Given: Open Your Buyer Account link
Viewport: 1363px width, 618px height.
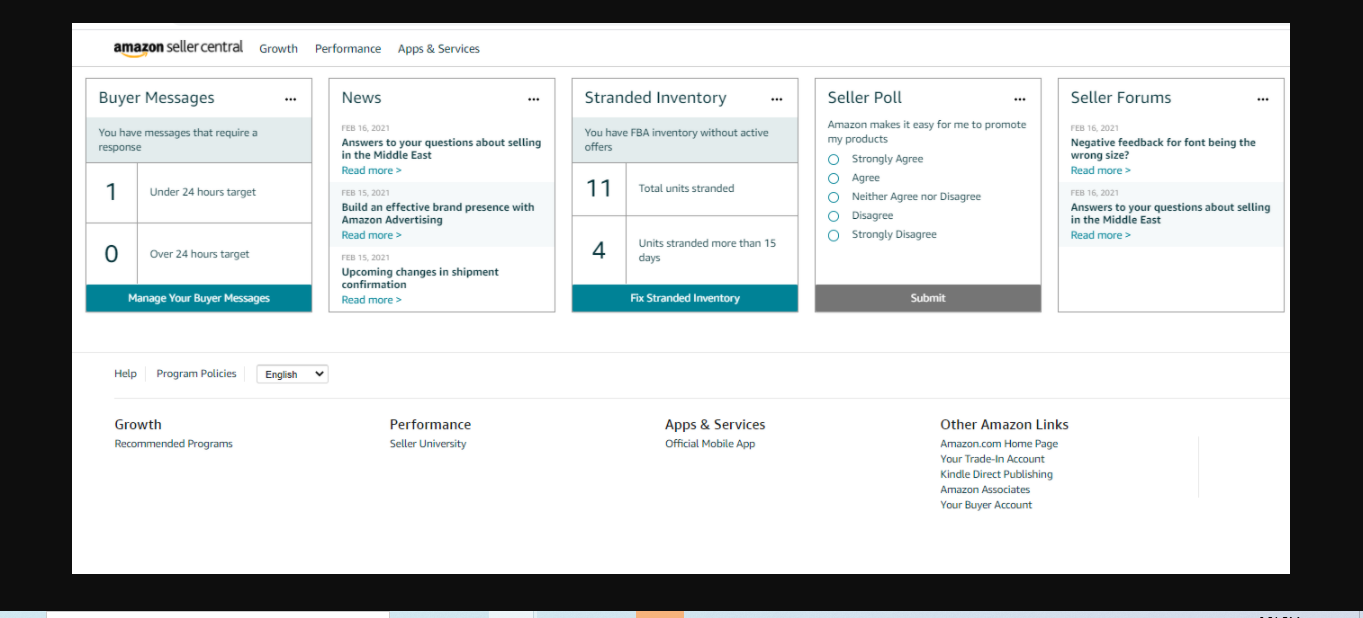Looking at the screenshot, I should tap(986, 505).
